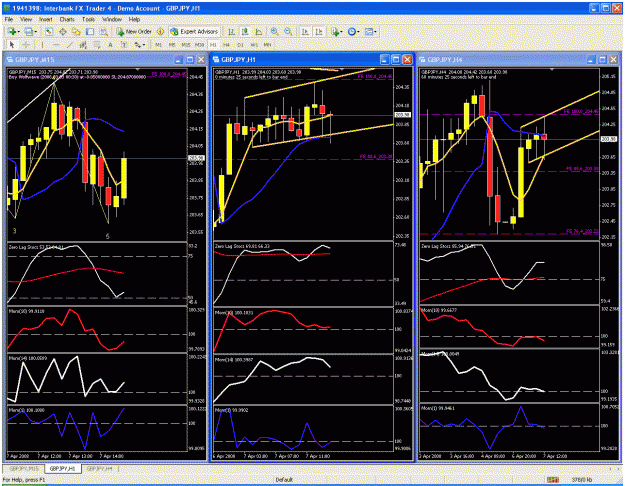Image resolution: width=625 pixels, height=486 pixels.
Task: Open the Strategy Tester
Action: point(104,31)
